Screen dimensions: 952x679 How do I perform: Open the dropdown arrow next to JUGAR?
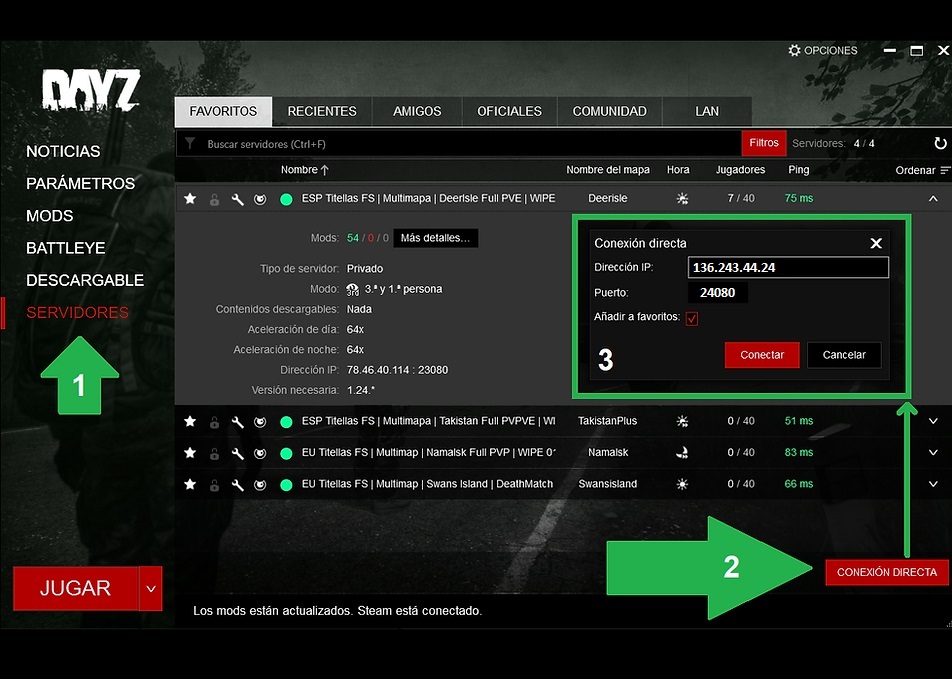(151, 589)
